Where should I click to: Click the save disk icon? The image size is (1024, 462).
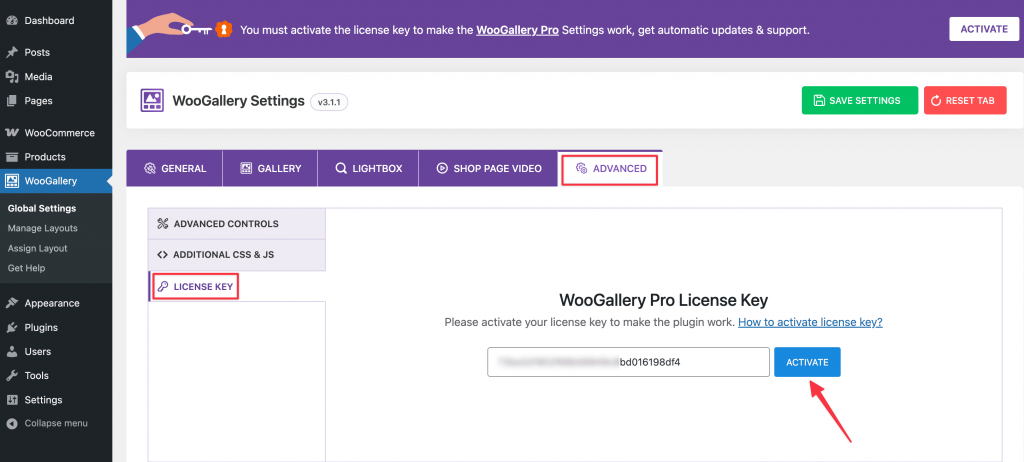pos(819,101)
